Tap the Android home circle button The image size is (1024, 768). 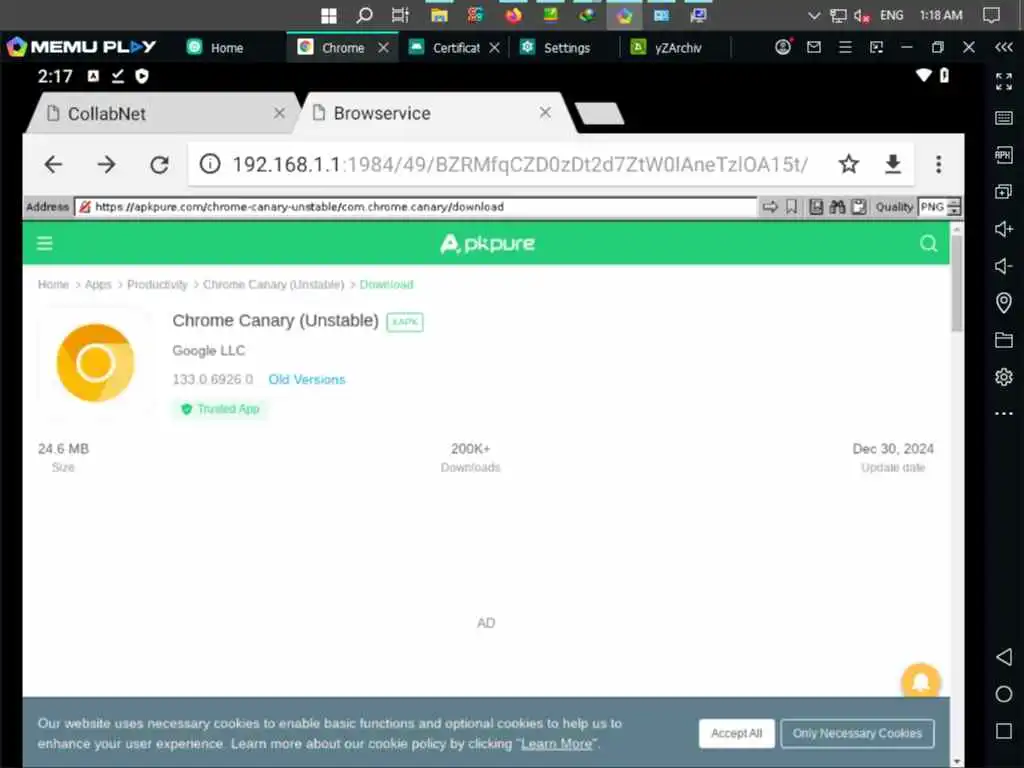1004,694
